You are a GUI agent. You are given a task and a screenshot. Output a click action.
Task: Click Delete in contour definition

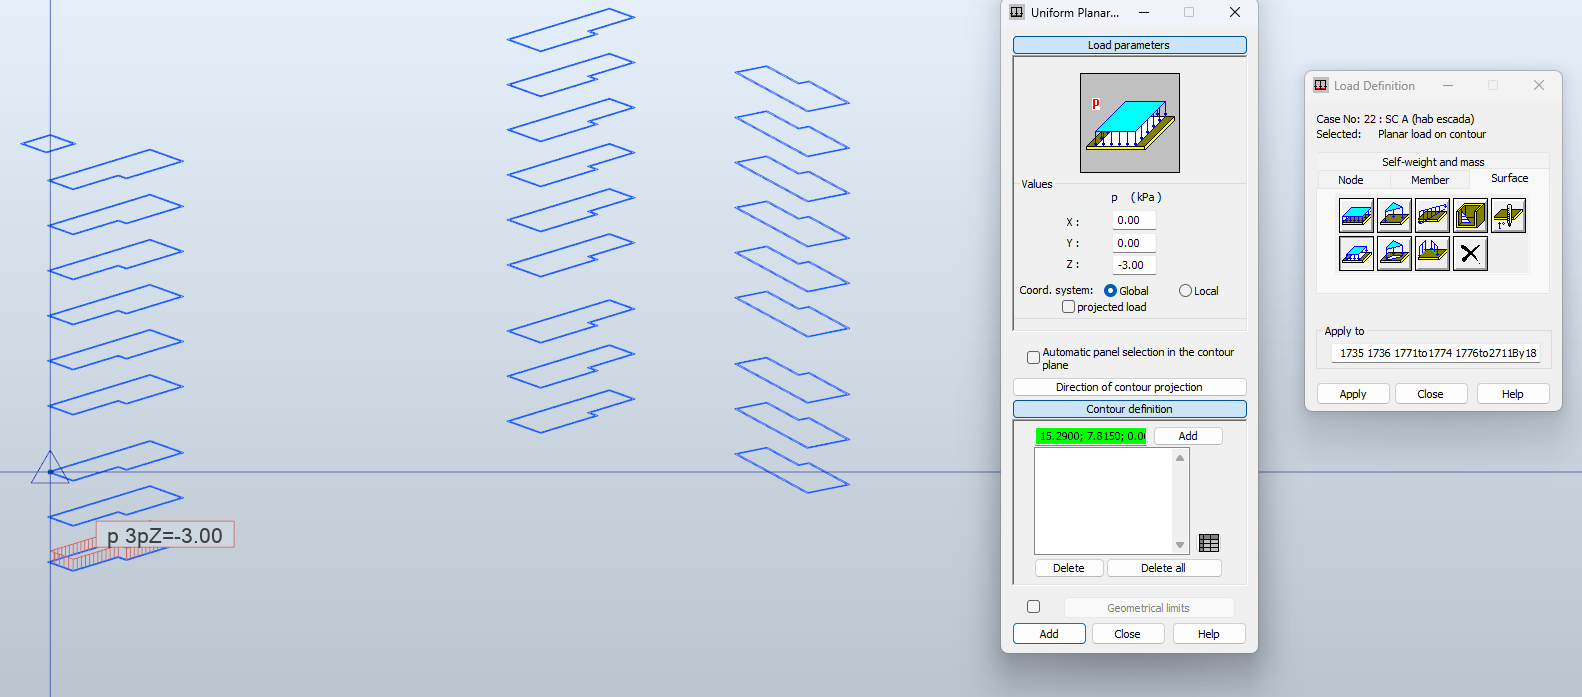click(x=1069, y=568)
